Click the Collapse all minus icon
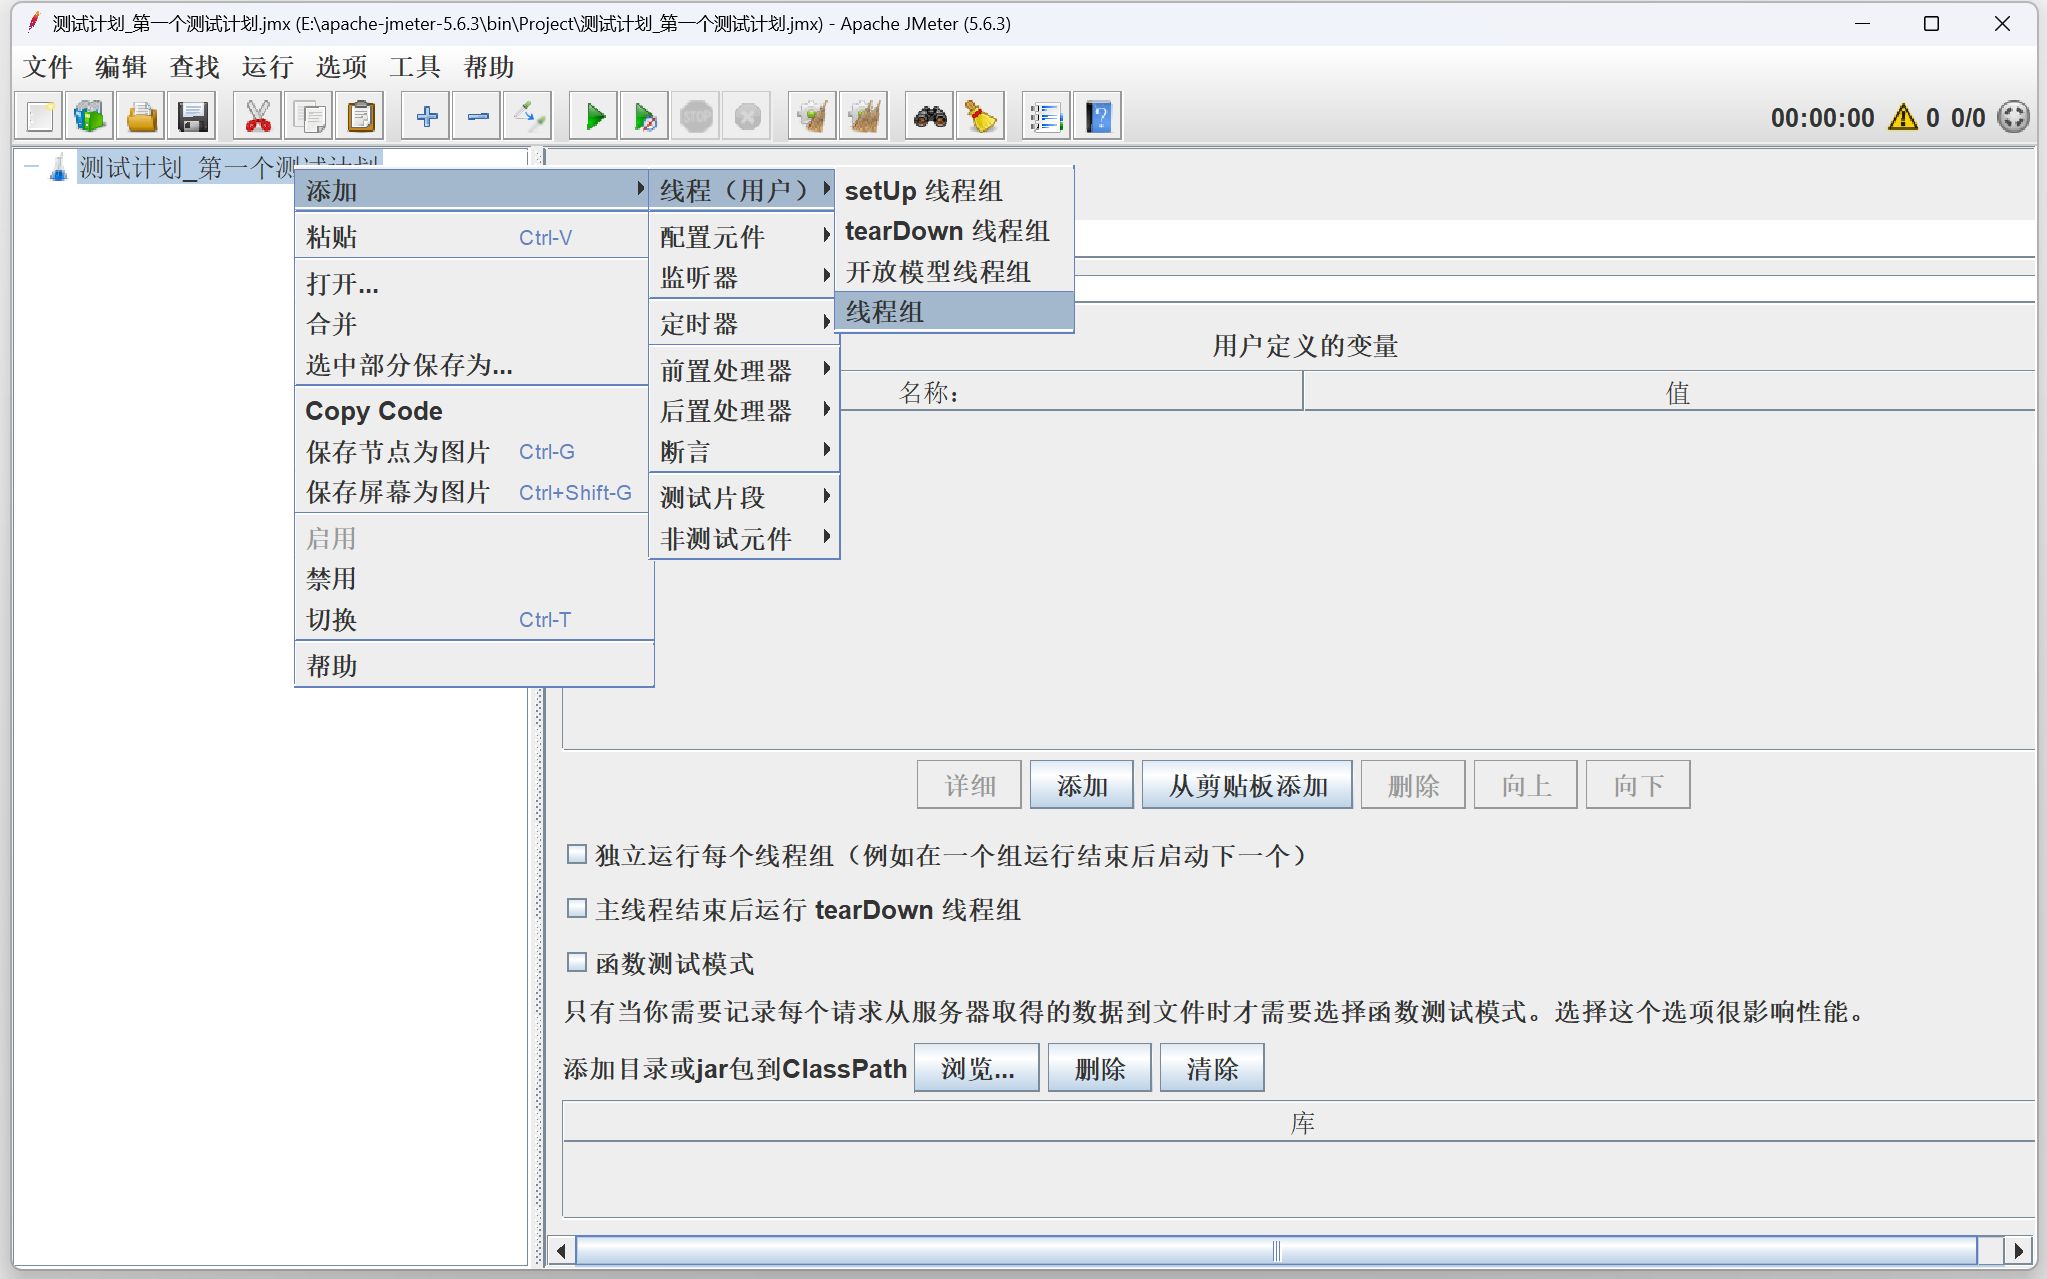The width and height of the screenshot is (2047, 1279). 478,117
